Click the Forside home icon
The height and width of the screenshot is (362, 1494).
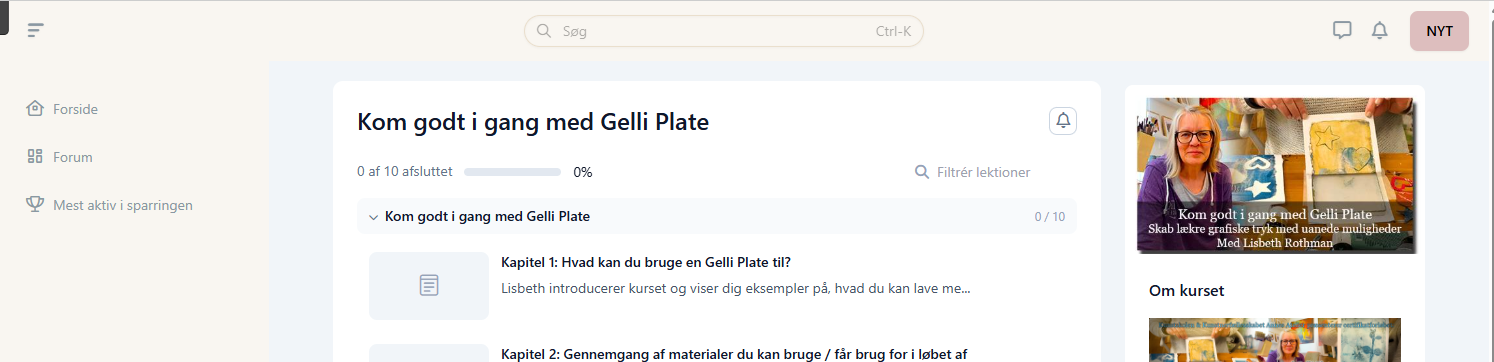tap(36, 108)
